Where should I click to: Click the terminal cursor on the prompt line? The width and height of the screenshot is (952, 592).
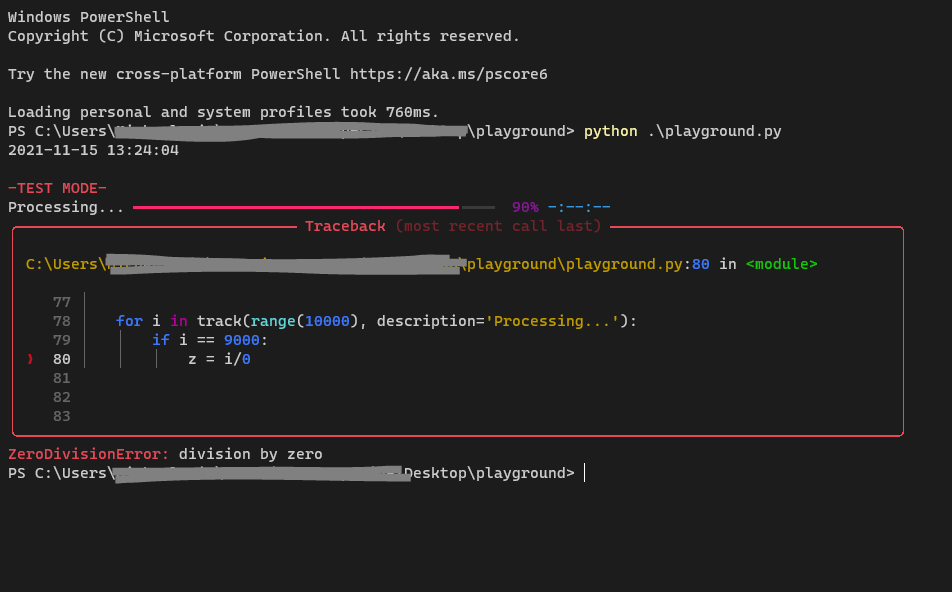click(x=583, y=472)
